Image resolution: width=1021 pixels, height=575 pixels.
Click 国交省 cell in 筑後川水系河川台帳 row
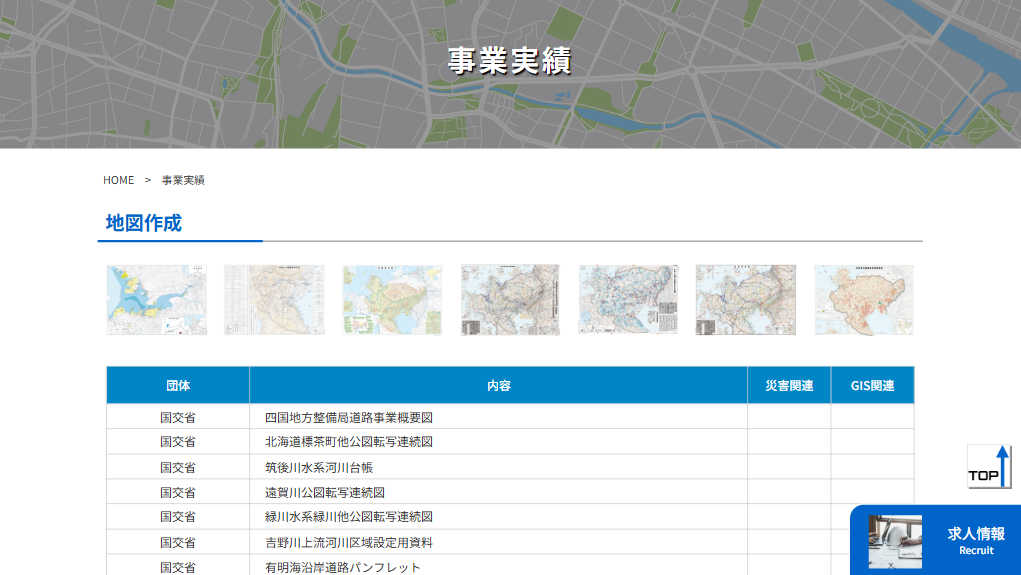click(178, 468)
